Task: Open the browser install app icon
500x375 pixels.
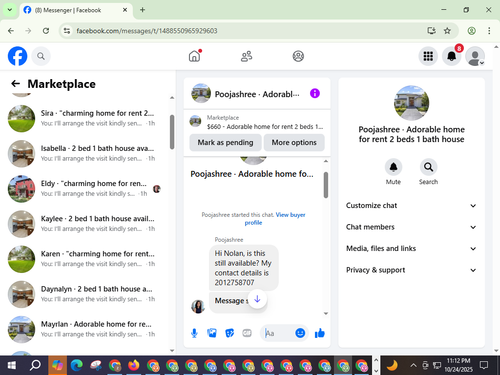Action: [x=431, y=31]
